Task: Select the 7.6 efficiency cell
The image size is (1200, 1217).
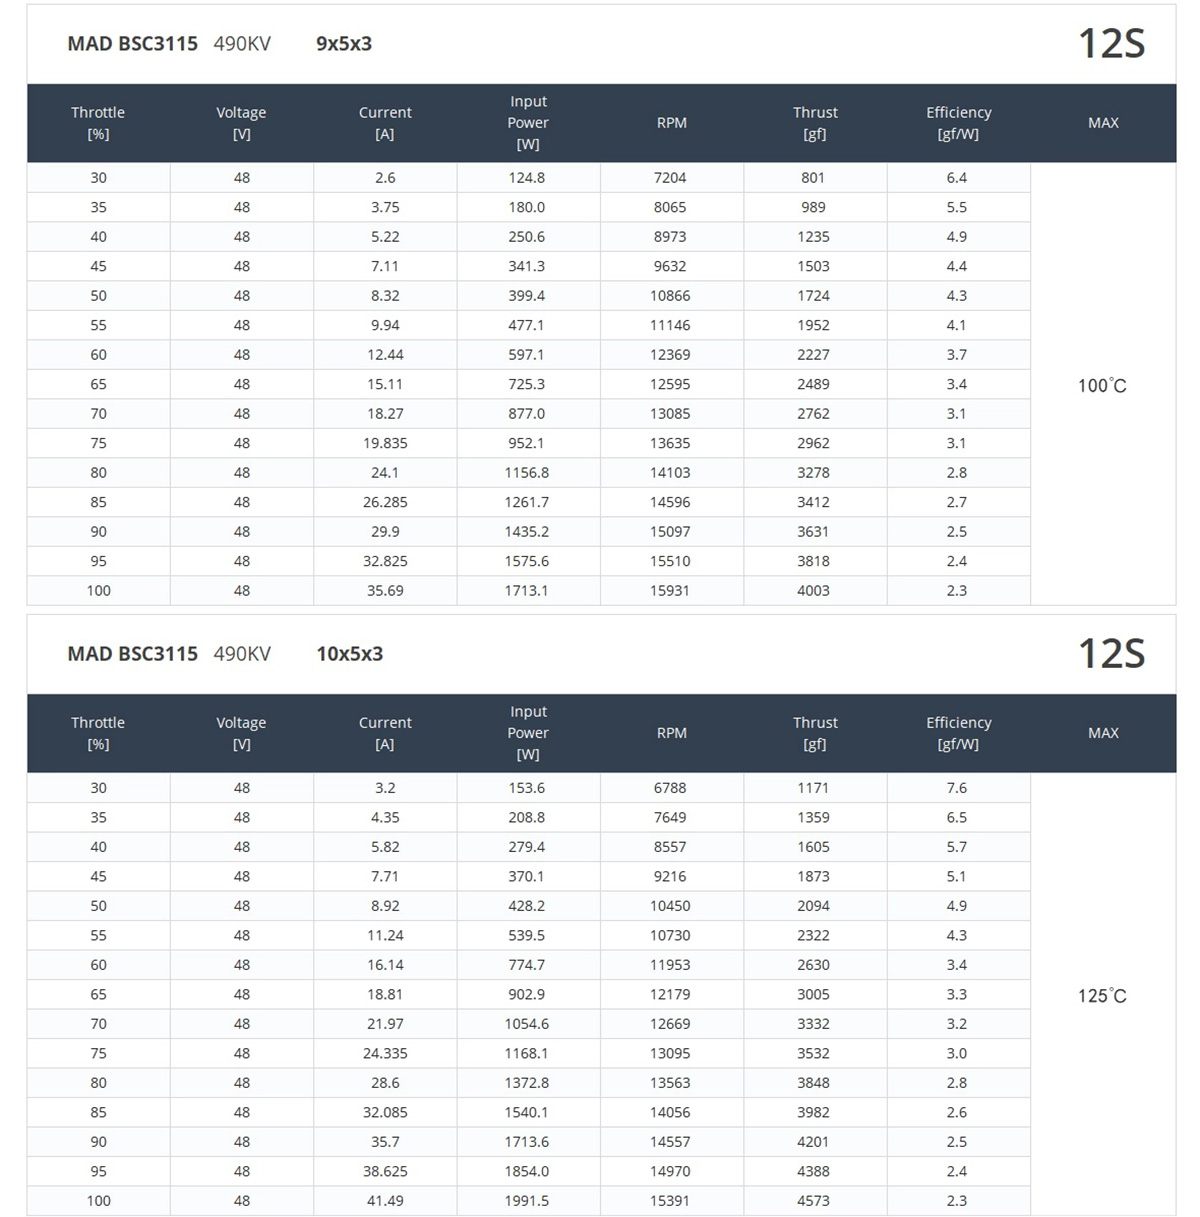Action: pos(957,788)
